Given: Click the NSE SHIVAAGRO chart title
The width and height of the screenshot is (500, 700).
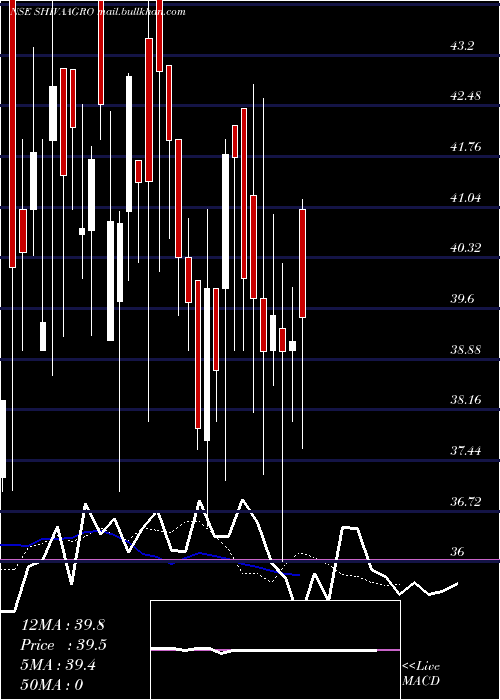Looking at the screenshot, I should click(97, 12).
